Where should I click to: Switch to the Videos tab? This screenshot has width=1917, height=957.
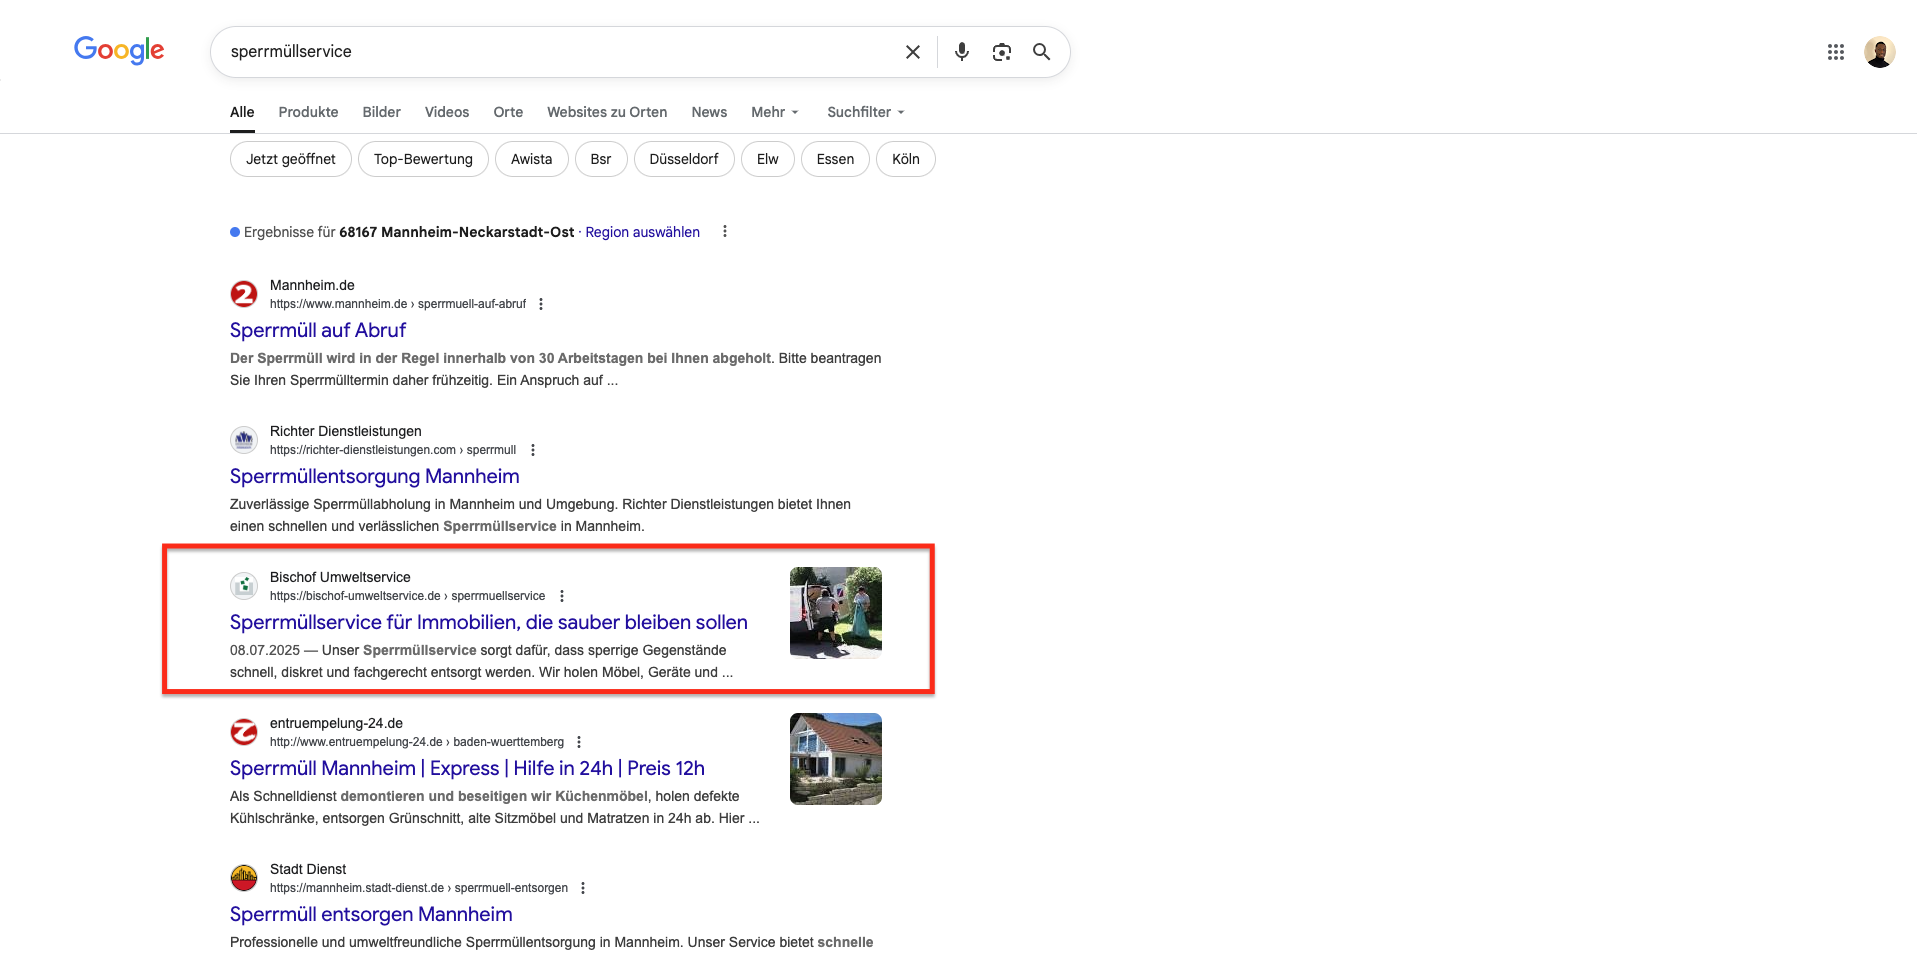(x=447, y=112)
